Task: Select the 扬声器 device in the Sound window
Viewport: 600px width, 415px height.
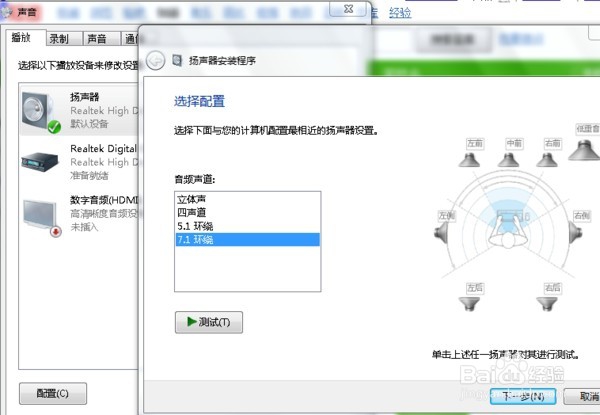Action: pos(79,110)
